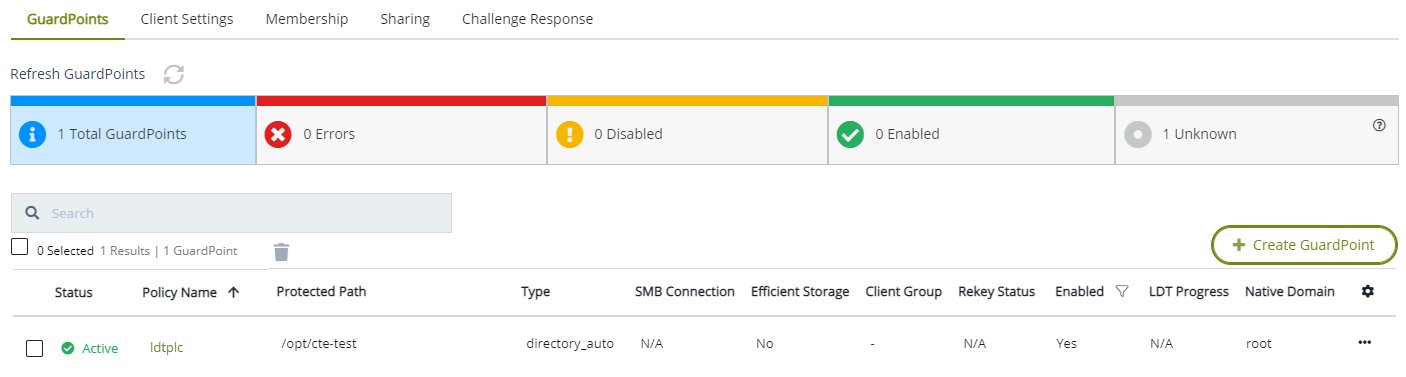Click the Create GuardPoint button

click(1304, 245)
